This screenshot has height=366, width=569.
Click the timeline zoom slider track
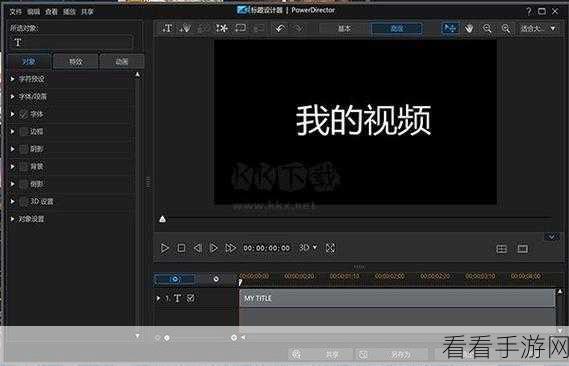(200, 338)
